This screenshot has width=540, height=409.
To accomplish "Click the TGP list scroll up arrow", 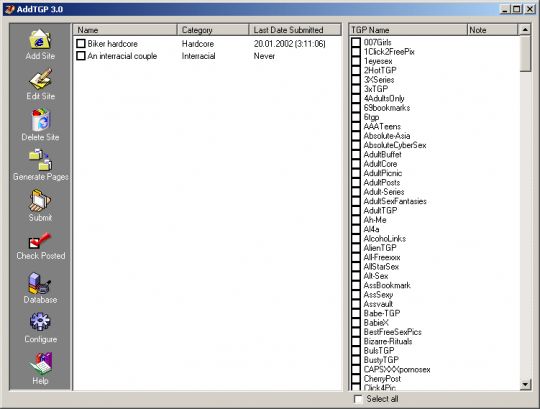I will [525, 30].
